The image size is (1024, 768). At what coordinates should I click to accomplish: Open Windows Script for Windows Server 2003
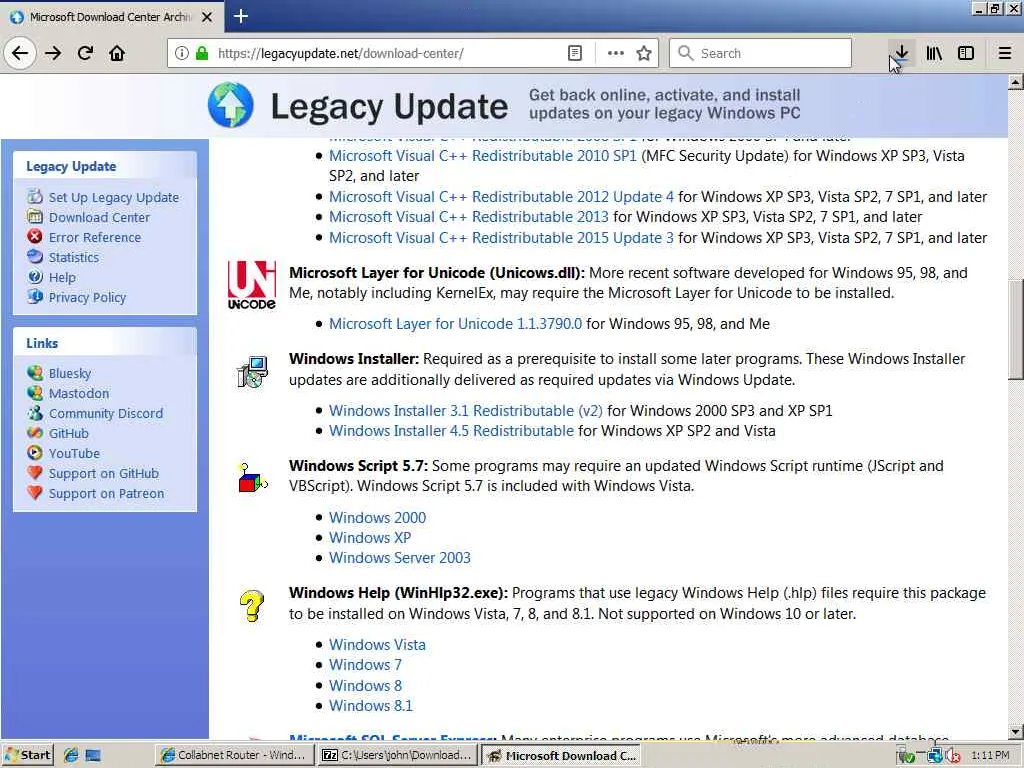400,557
